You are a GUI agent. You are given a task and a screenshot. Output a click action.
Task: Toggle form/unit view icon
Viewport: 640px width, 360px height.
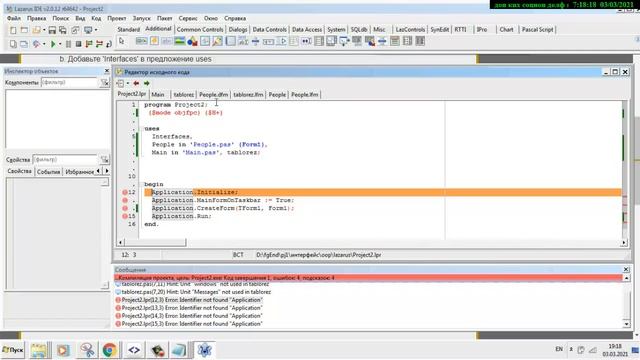[x=75, y=30]
